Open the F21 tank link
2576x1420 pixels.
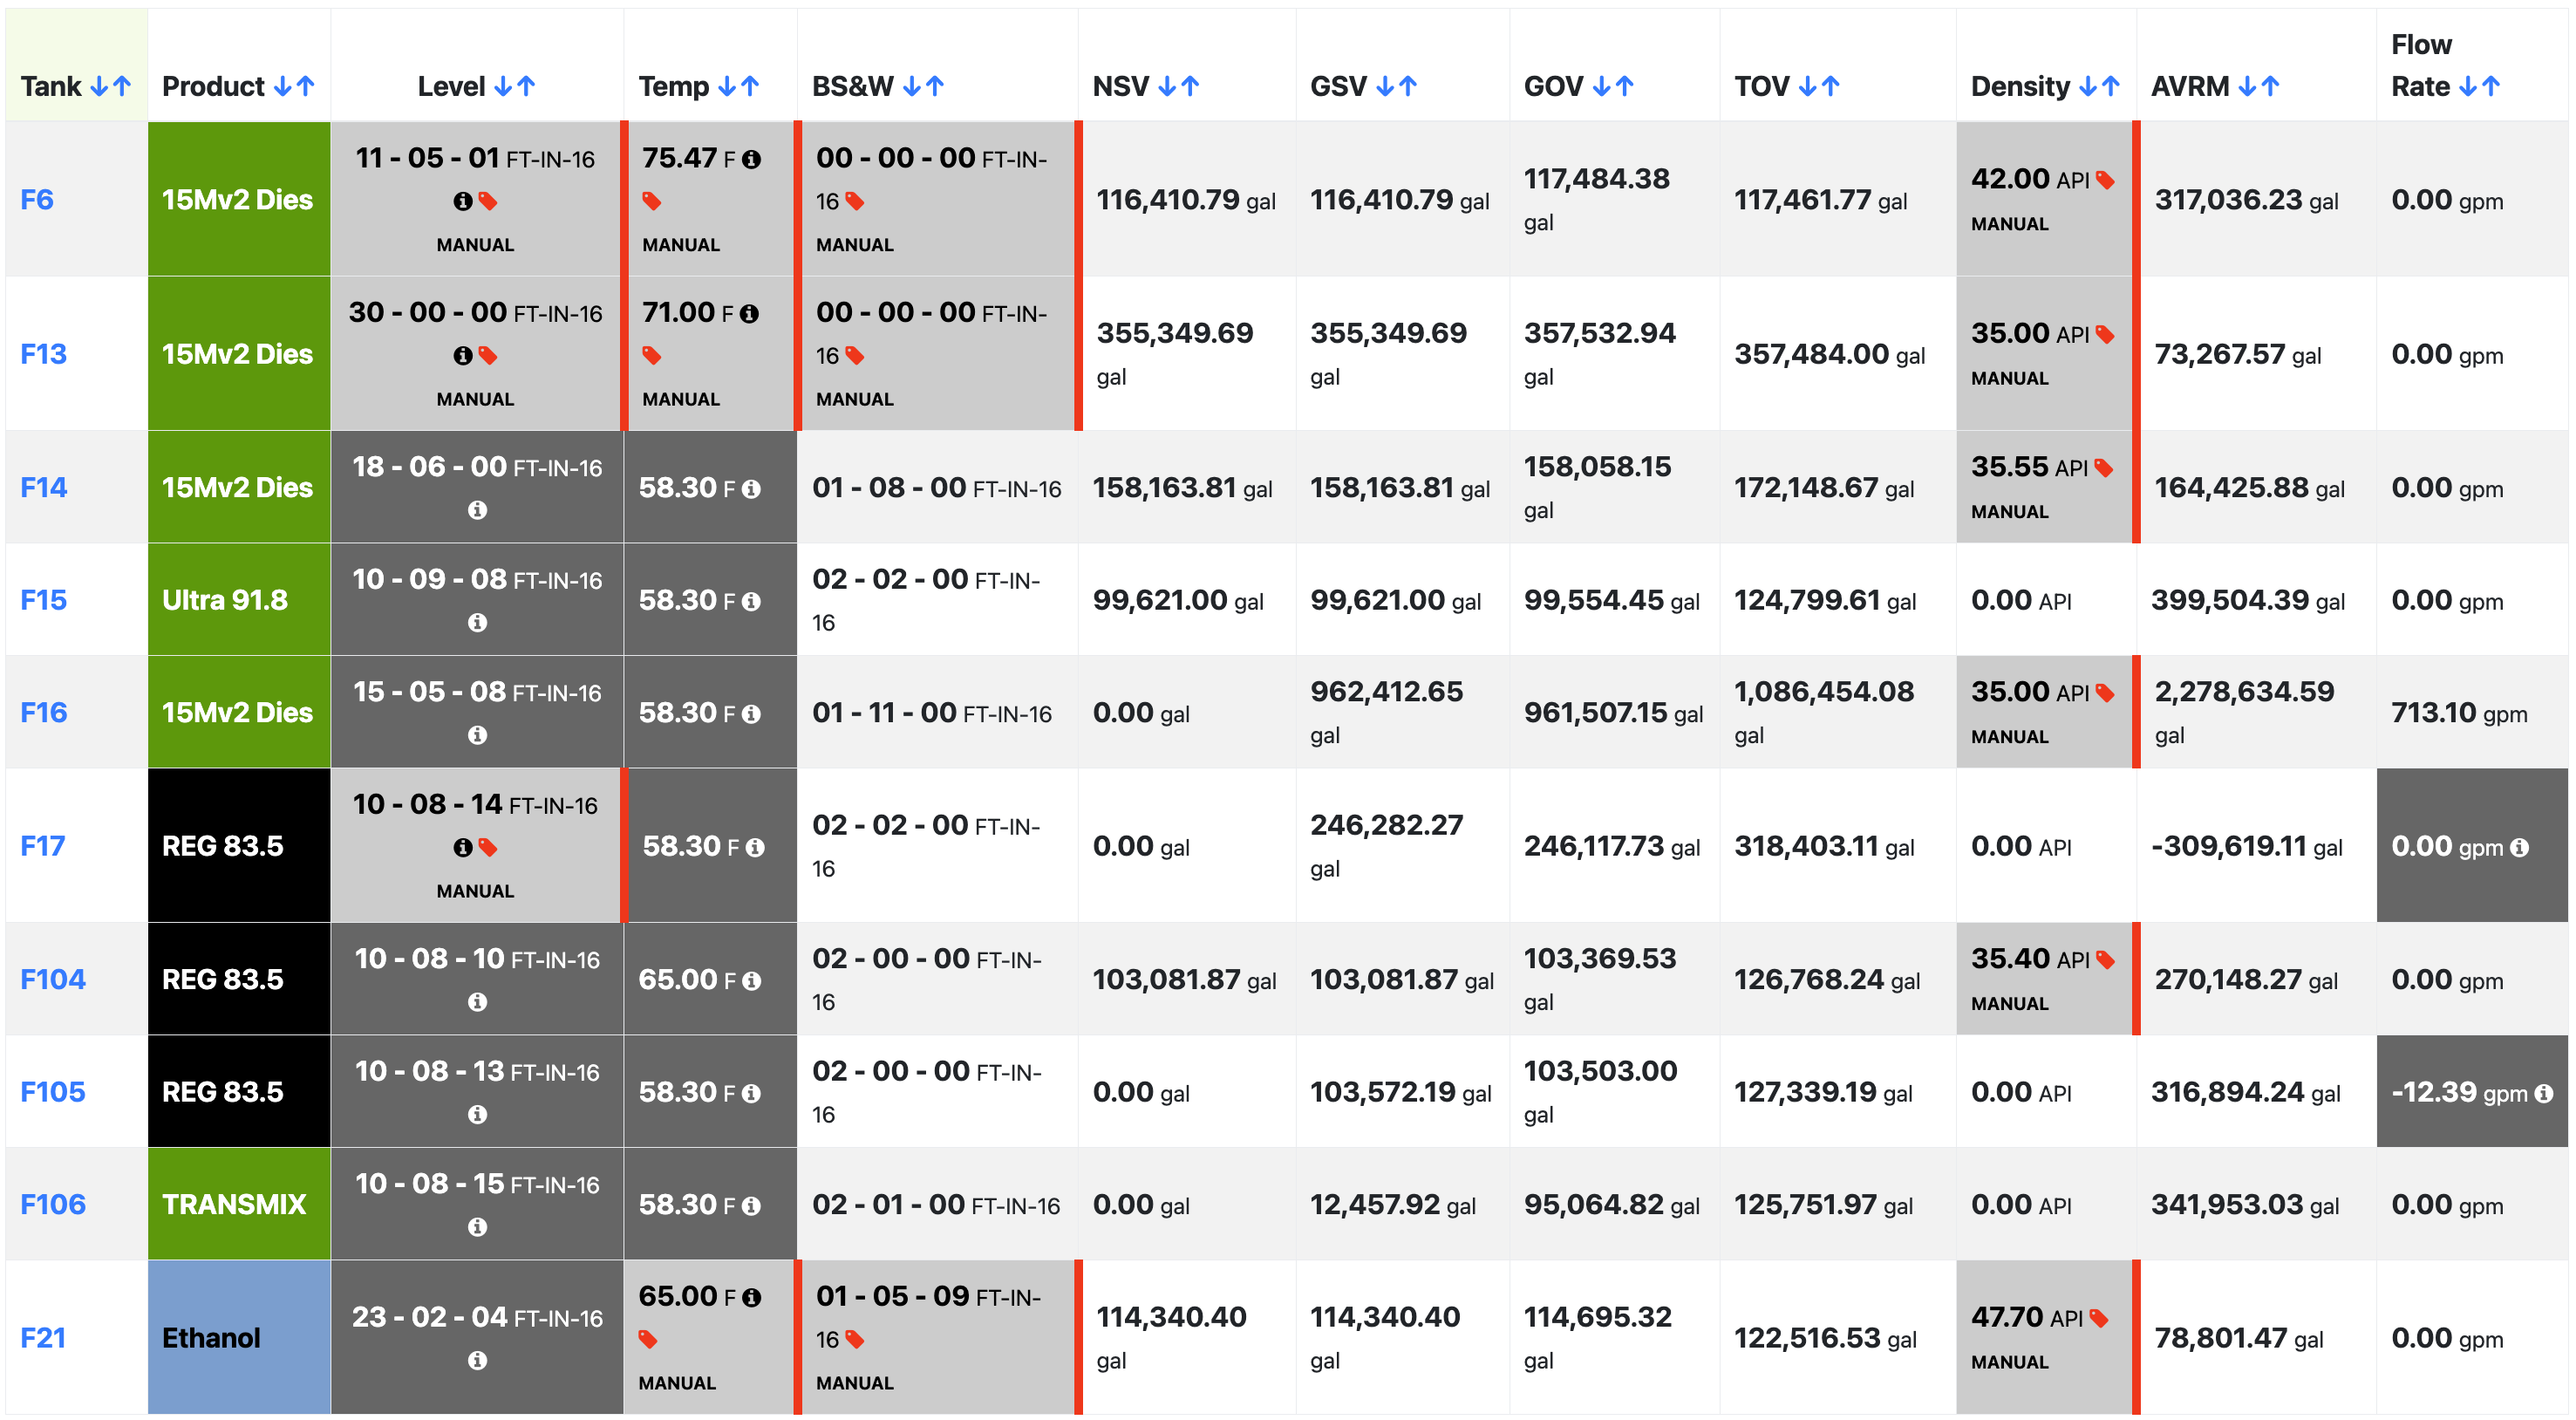coord(43,1338)
